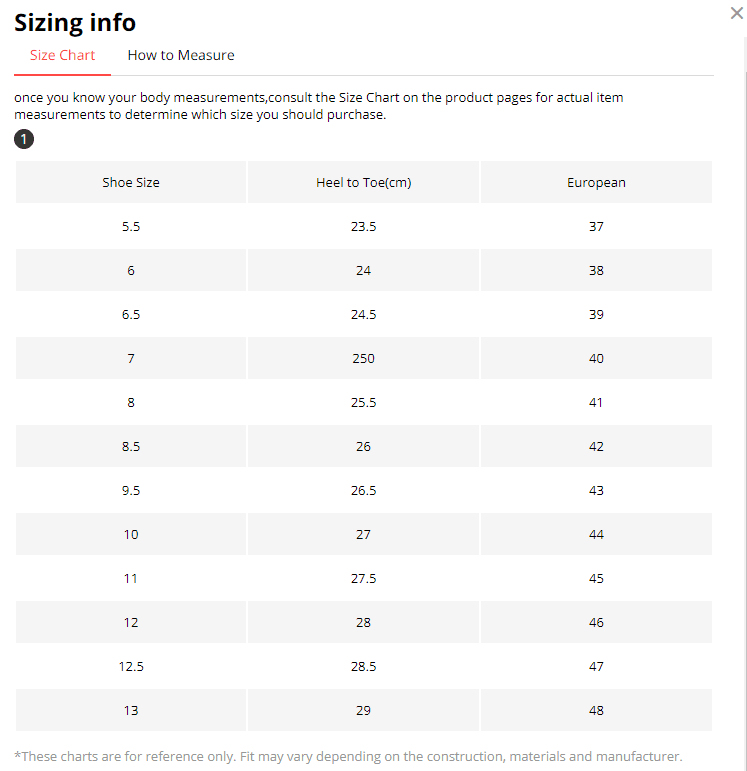This screenshot has width=747, height=771.
Task: Click European size 47 cell
Action: (596, 667)
